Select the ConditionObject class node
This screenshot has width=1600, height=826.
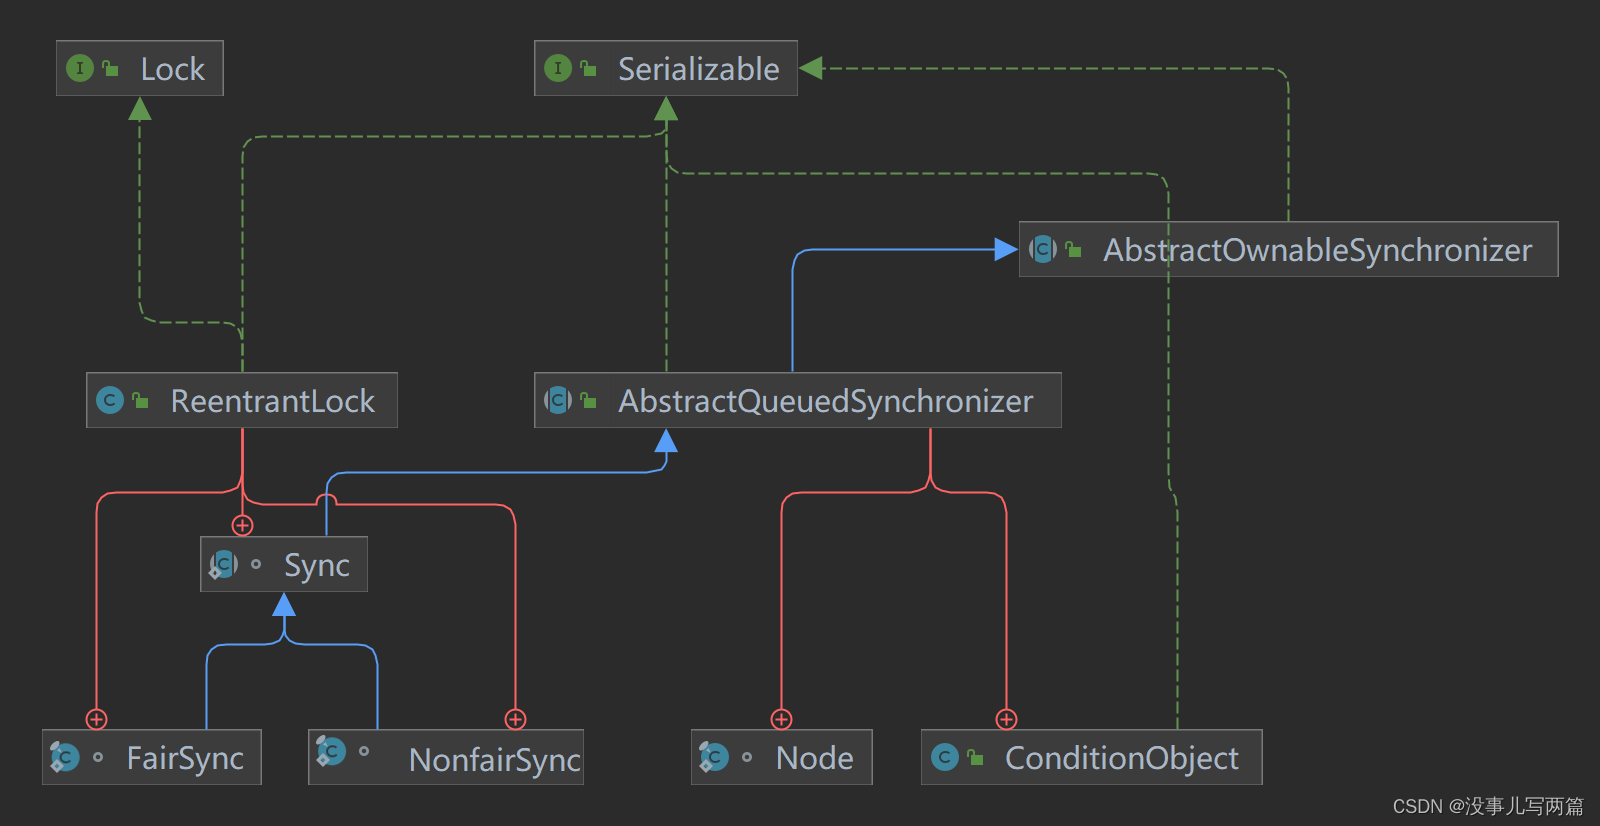[1092, 757]
